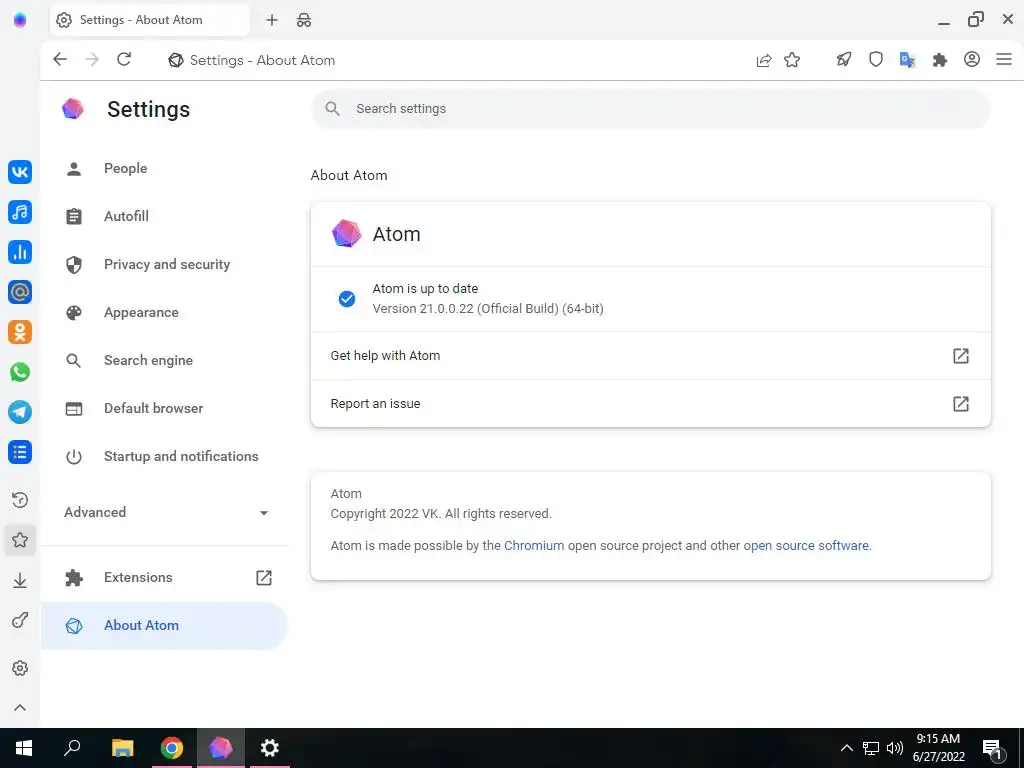Open the VK Music sidebar icon
Viewport: 1024px width, 768px height.
point(20,212)
